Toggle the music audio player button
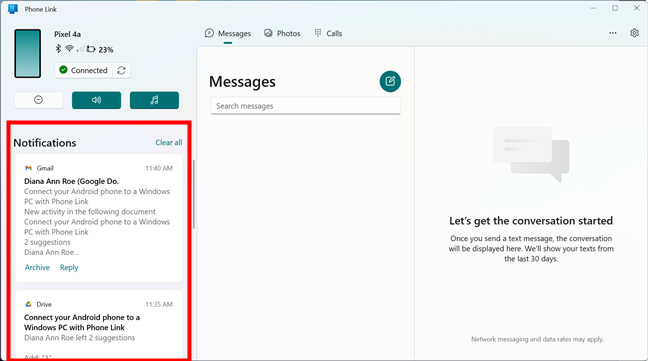The image size is (648, 361). point(154,100)
